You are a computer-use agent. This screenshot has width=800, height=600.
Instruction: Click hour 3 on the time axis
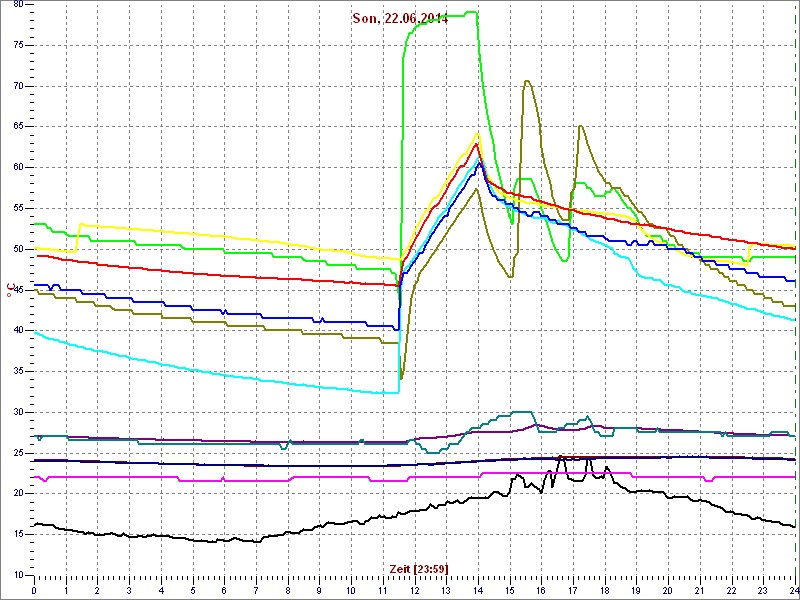129,591
